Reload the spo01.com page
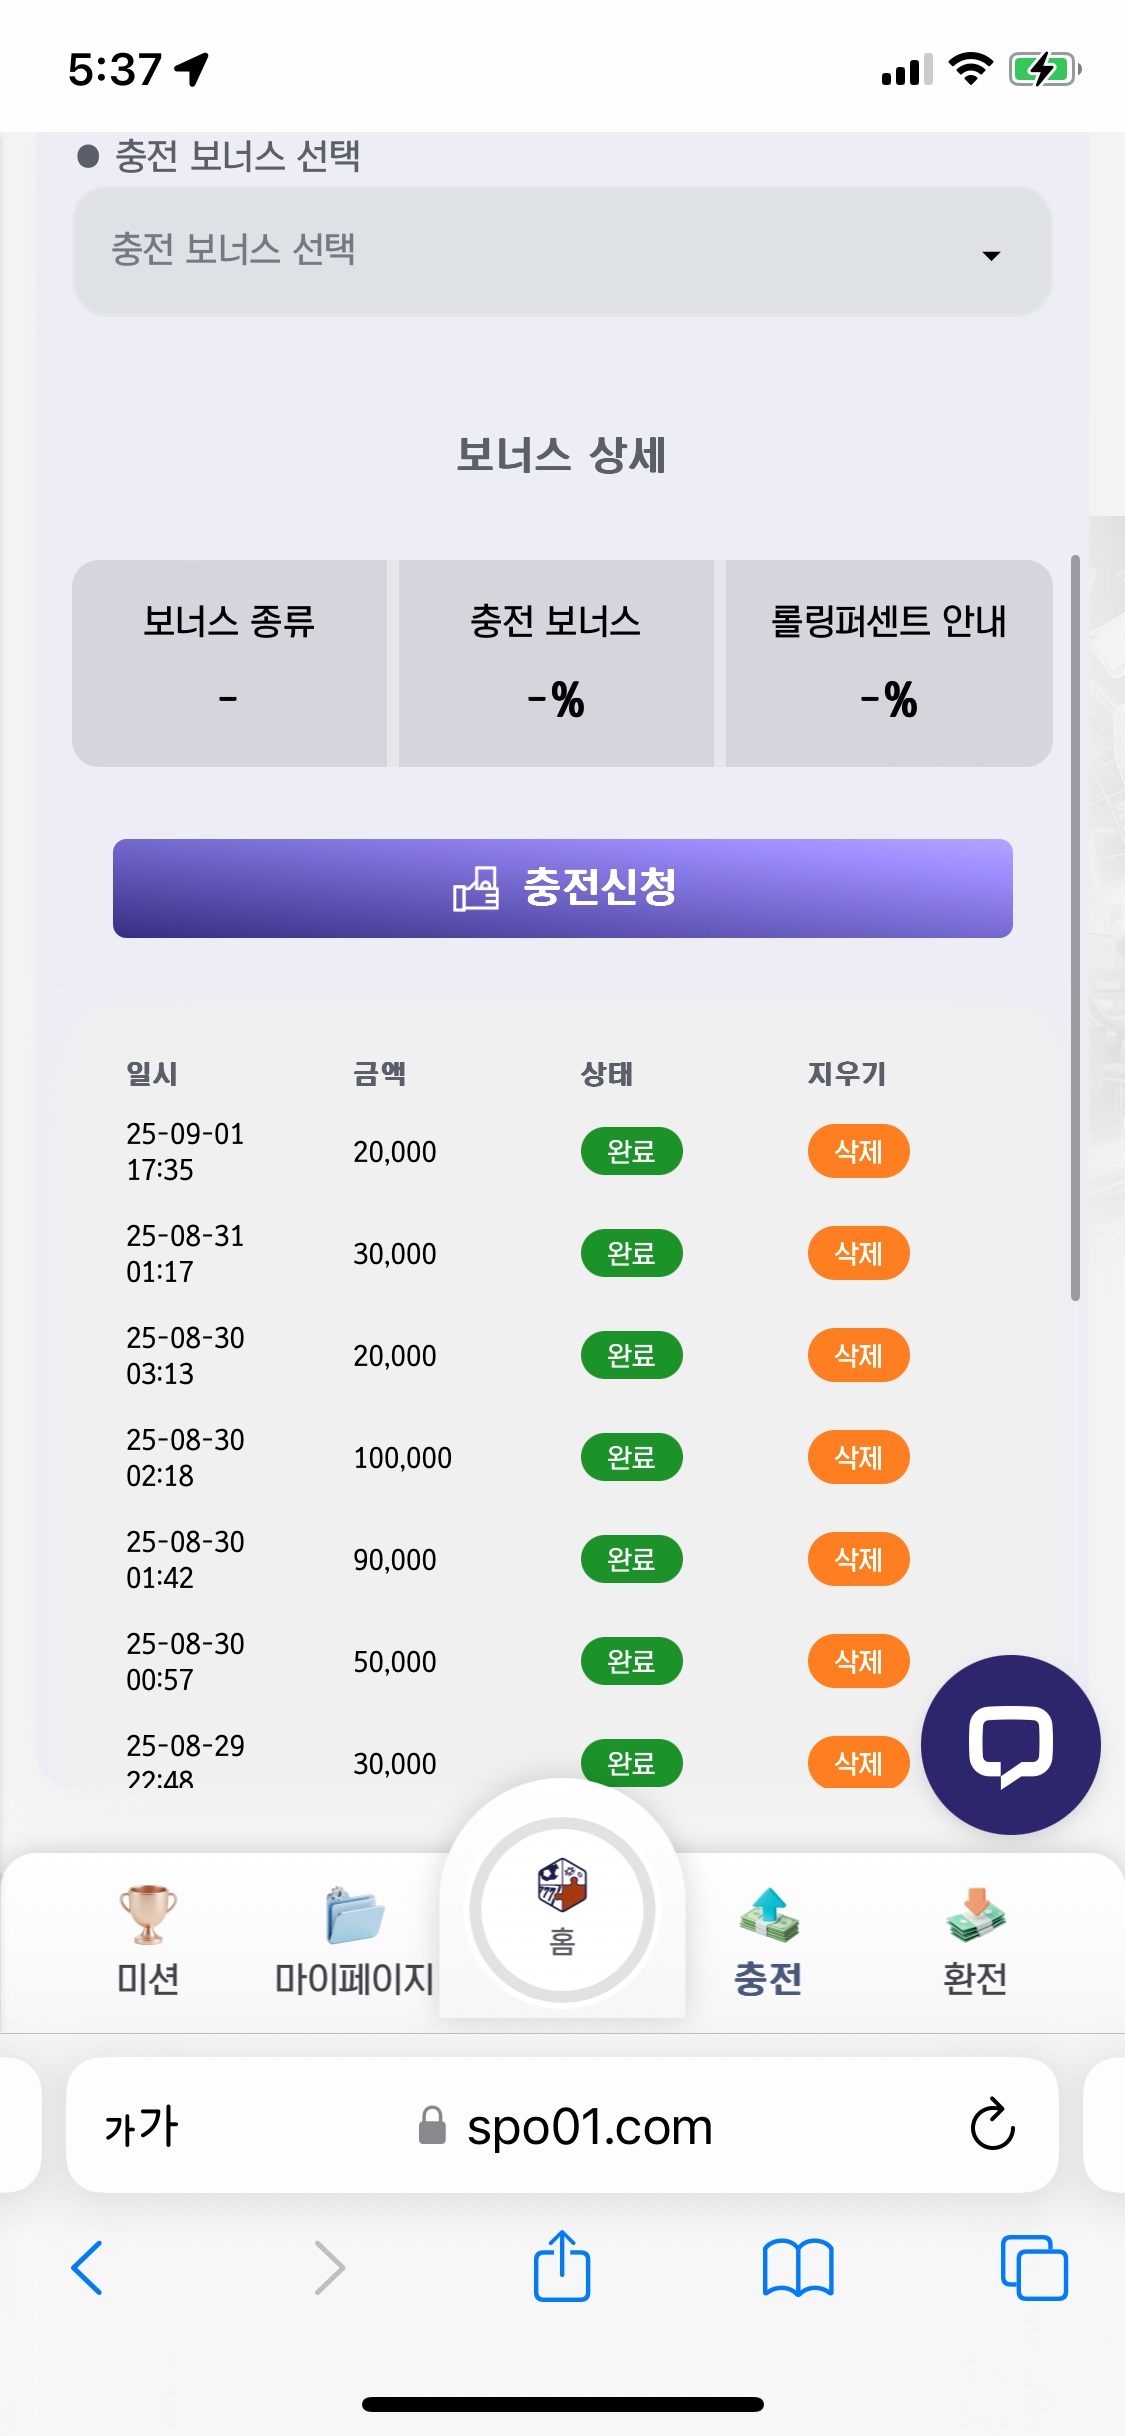1125x2436 pixels. pyautogui.click(x=992, y=2125)
